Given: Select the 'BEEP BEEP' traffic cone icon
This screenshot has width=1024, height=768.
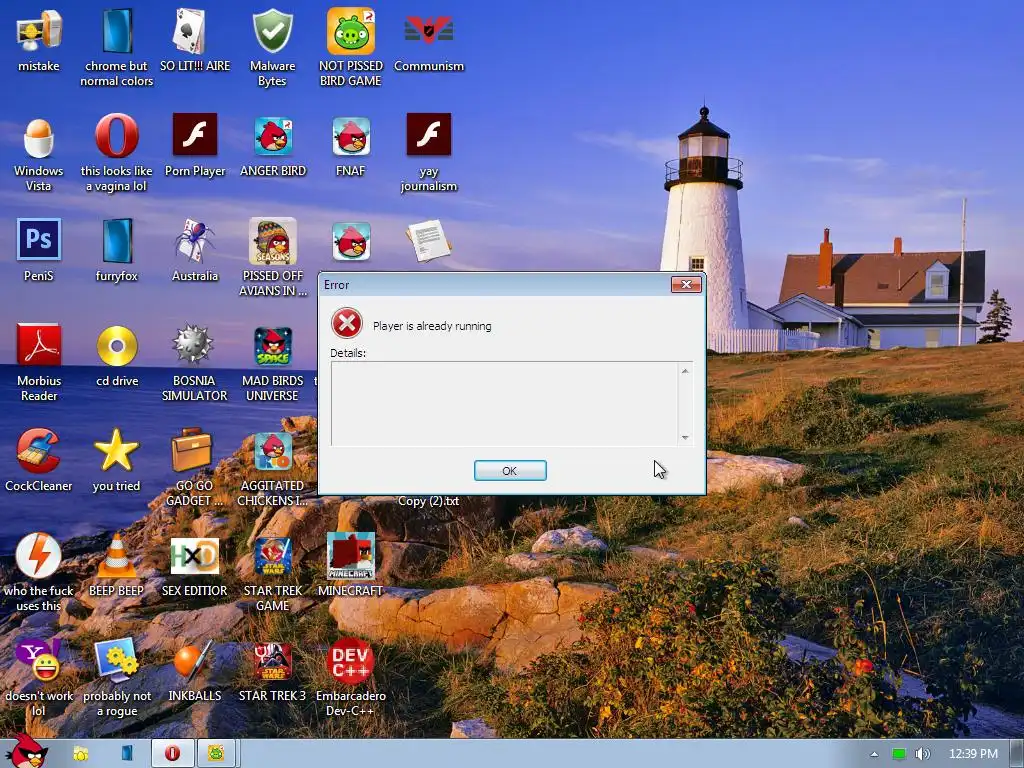Looking at the screenshot, I should [x=117, y=556].
